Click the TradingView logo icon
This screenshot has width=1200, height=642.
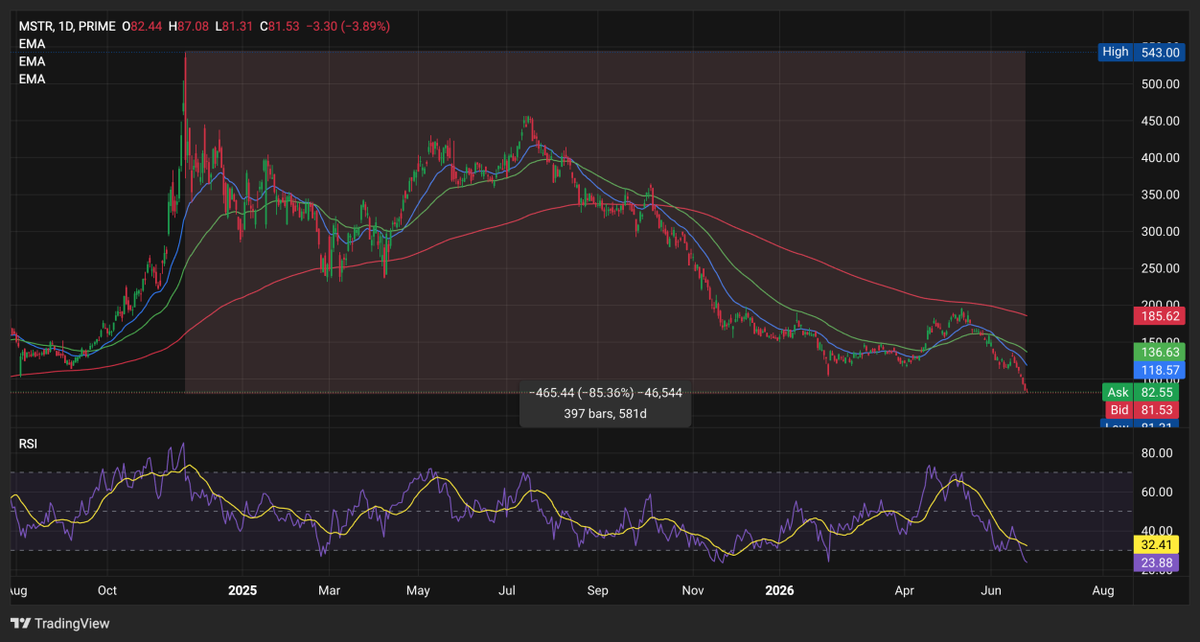tap(21, 624)
